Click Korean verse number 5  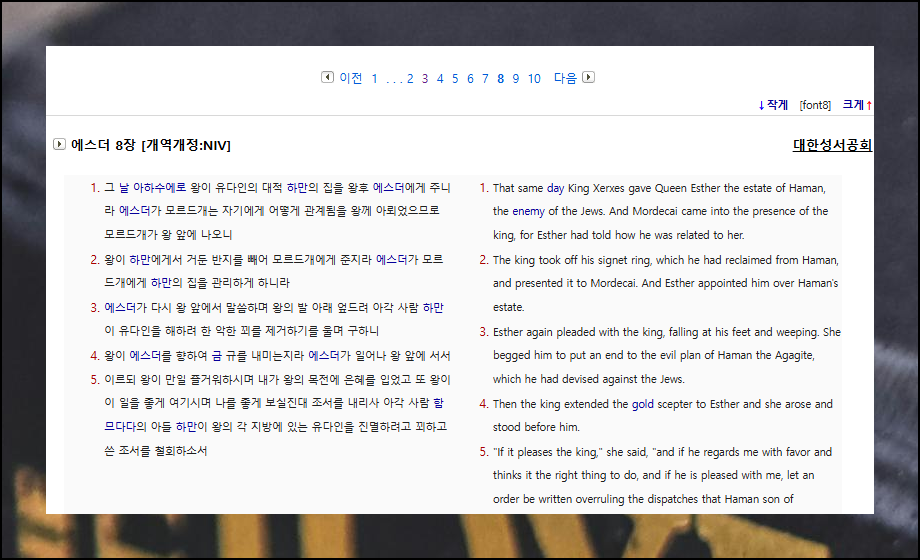coord(95,380)
